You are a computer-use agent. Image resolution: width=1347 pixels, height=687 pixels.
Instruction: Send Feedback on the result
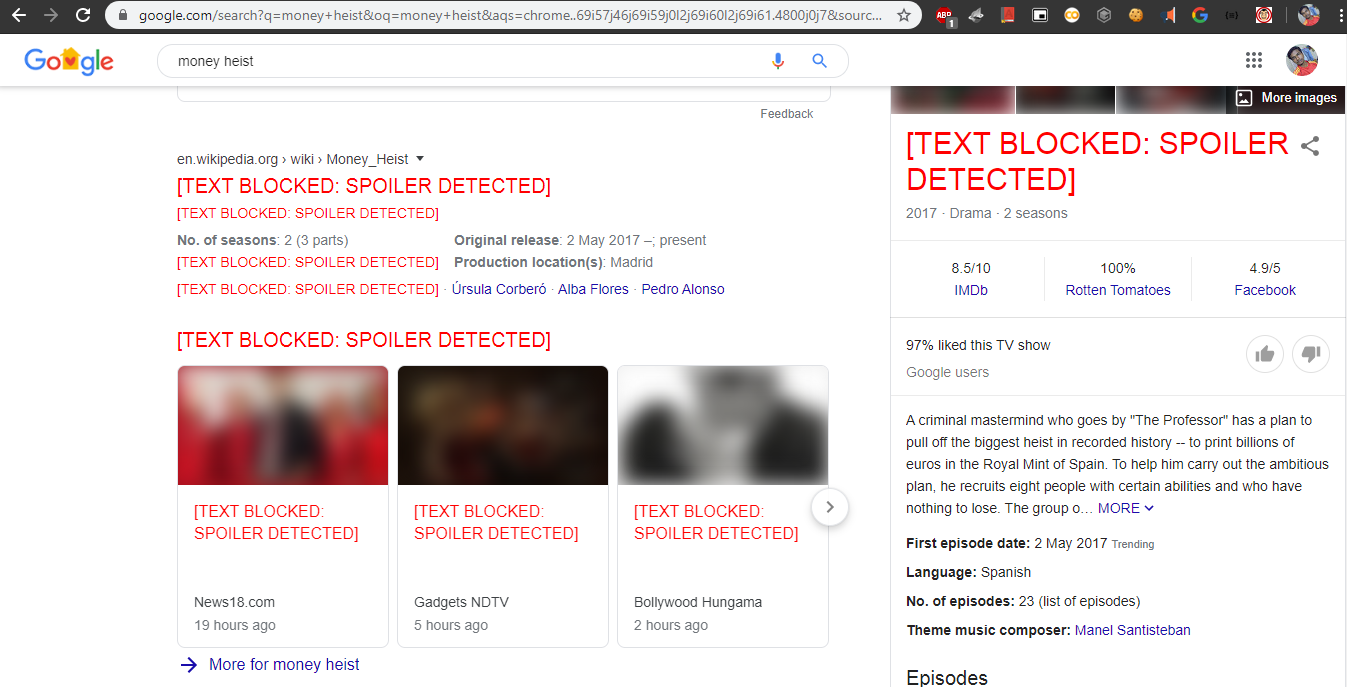(787, 114)
